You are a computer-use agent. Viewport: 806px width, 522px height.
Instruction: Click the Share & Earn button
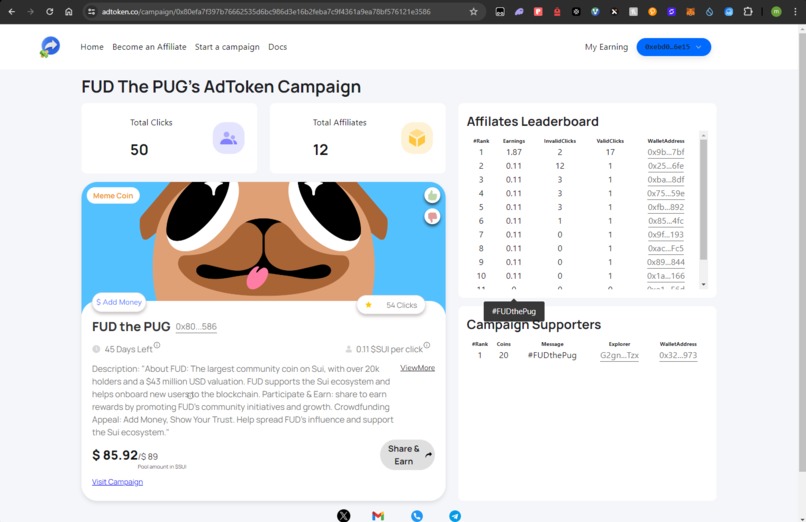pos(408,455)
